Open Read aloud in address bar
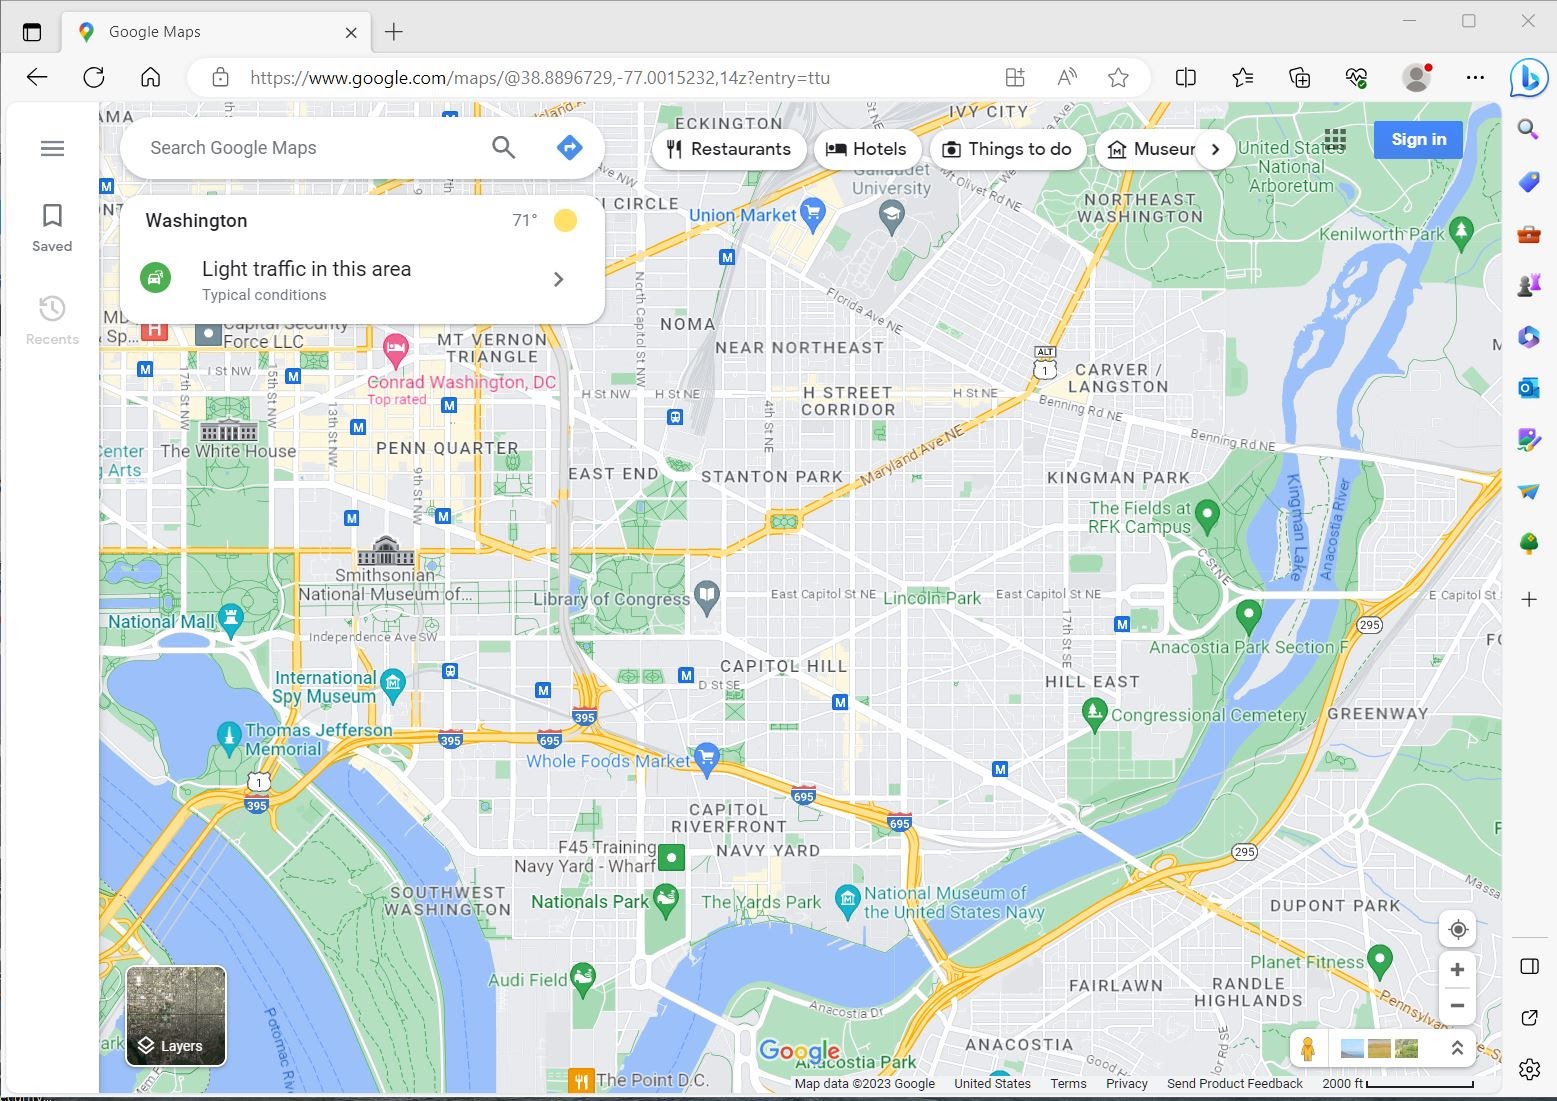The height and width of the screenshot is (1101, 1557). pos(1067,78)
